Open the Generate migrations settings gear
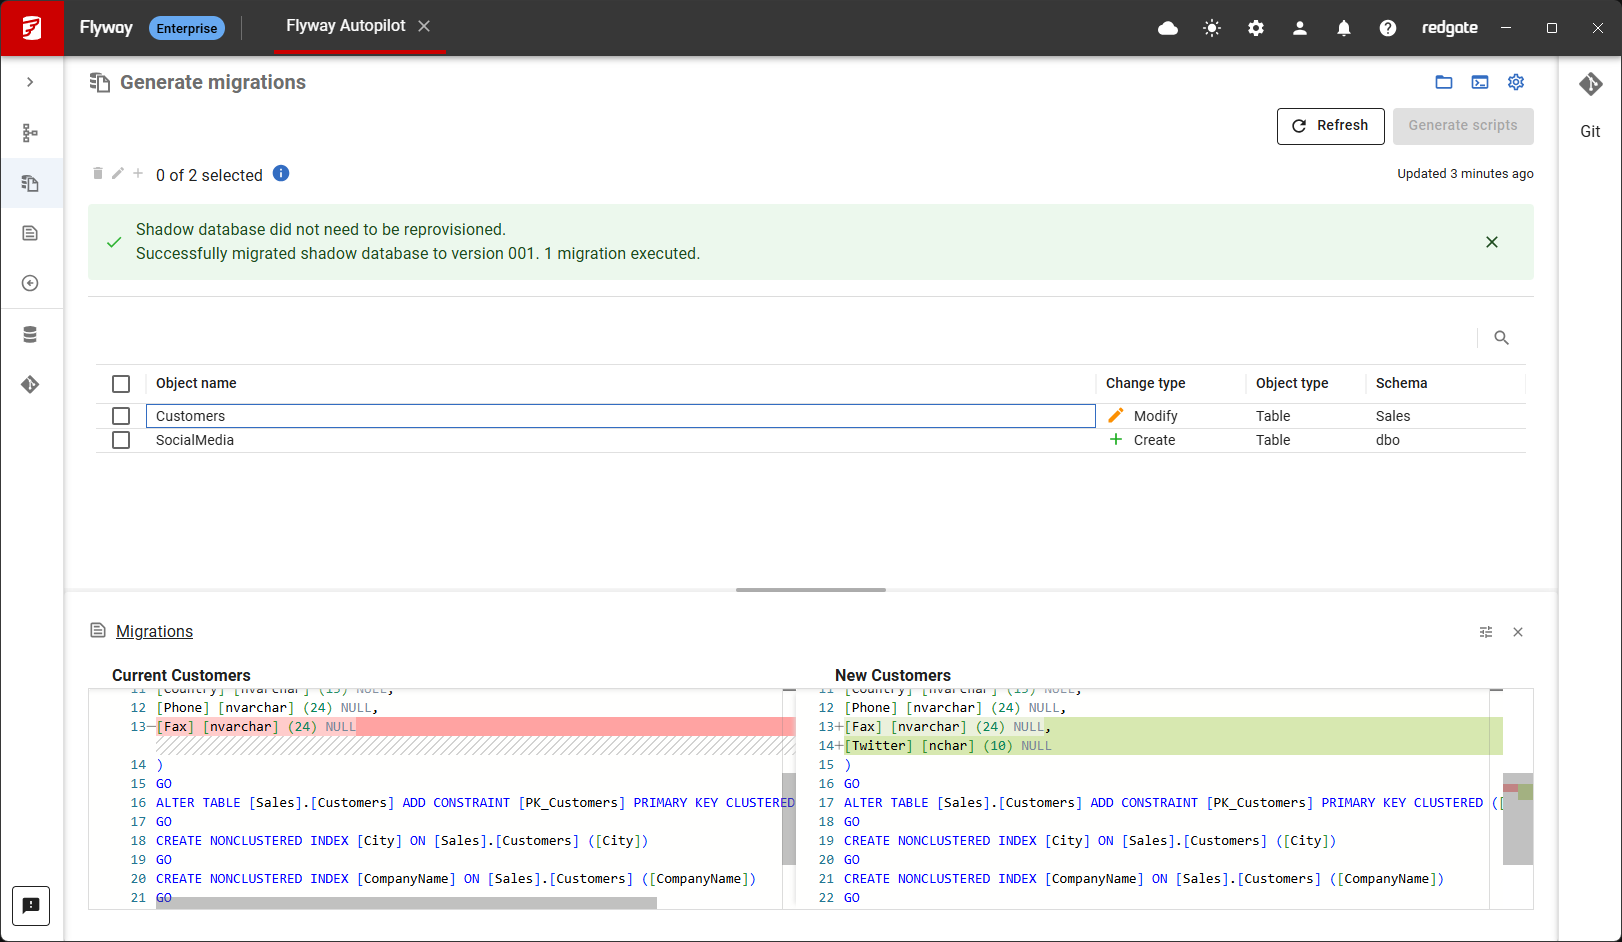 [x=1516, y=82]
